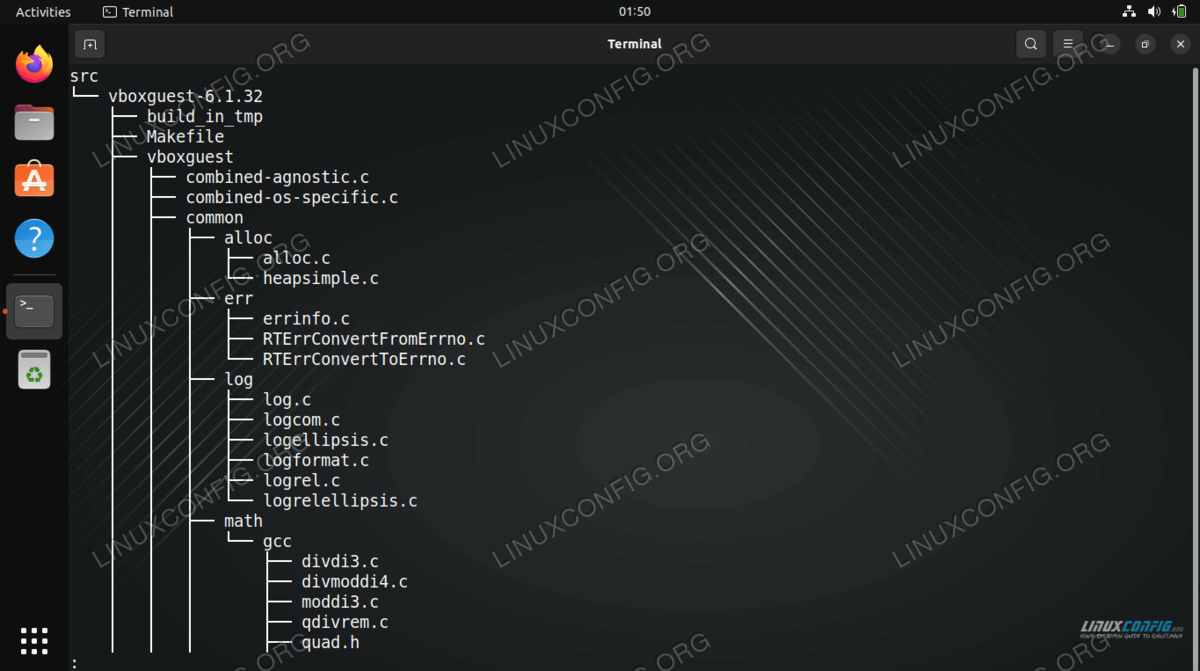Select 'divdi3.c' in the listing
This screenshot has width=1200, height=671.
[x=340, y=562]
